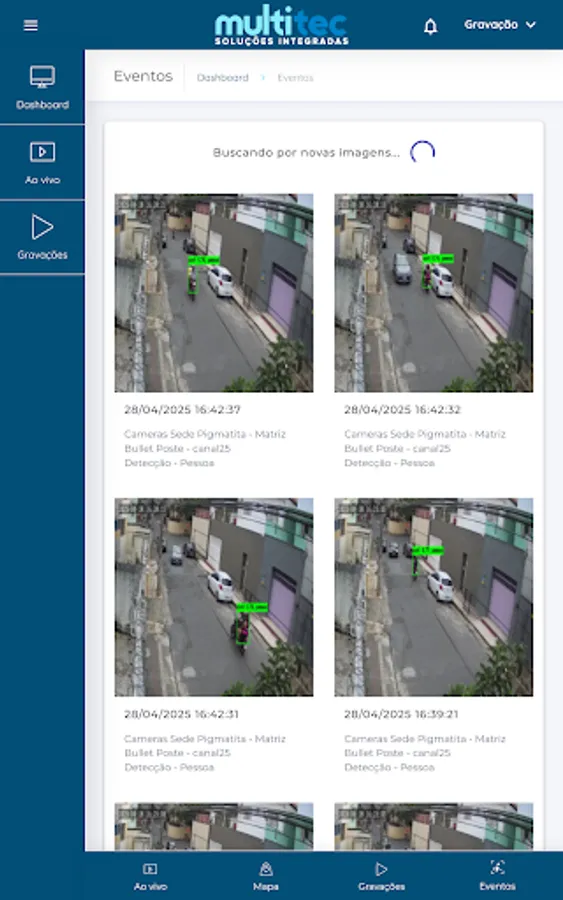Click 'Cameras Sede Pigmatita - Matriz' under 16:42:31
Viewport: 563px width, 900px height.
coord(205,739)
